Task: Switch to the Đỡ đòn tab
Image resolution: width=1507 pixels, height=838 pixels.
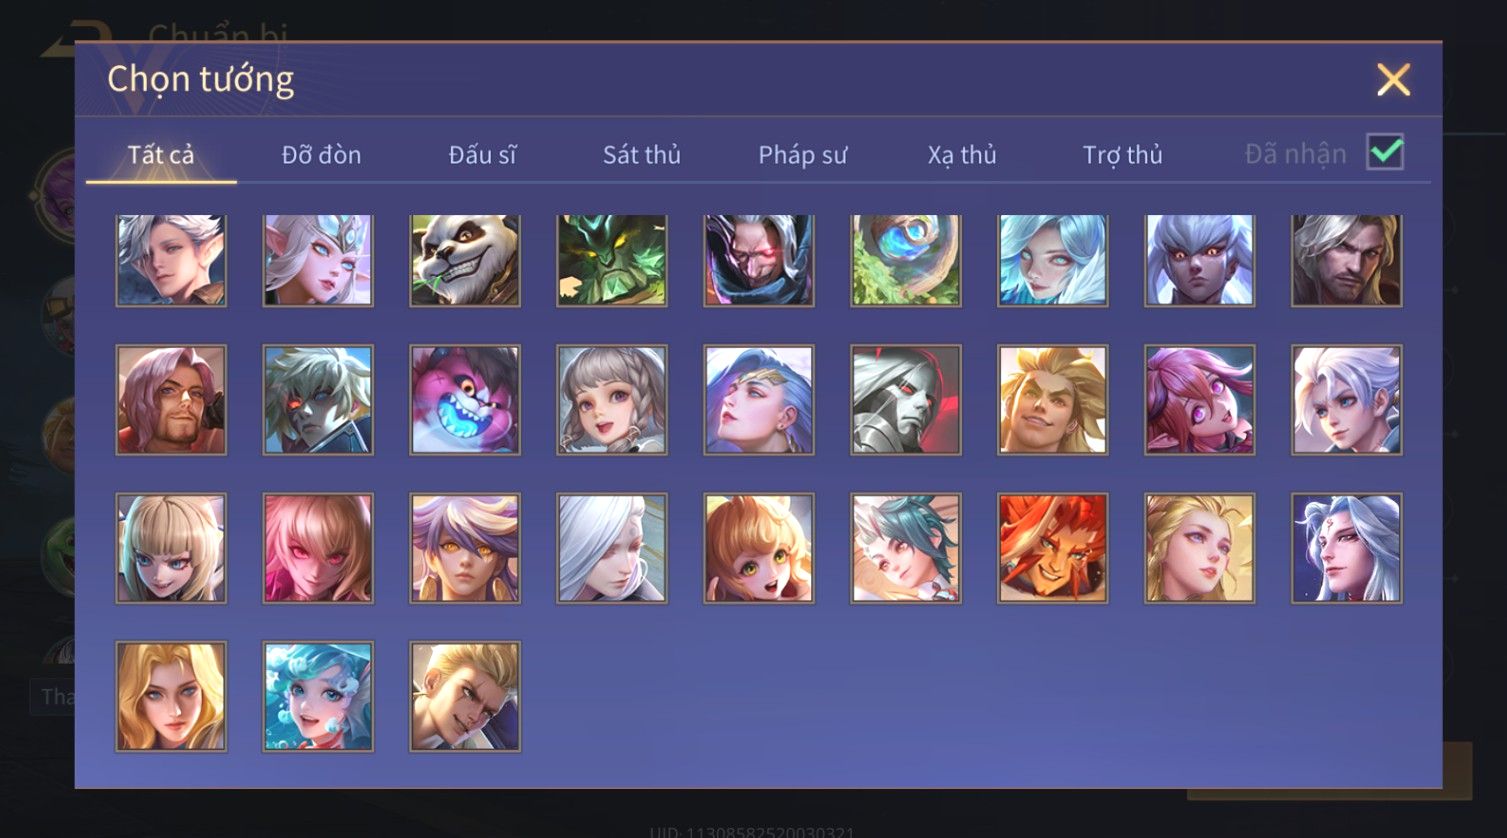Action: click(x=321, y=155)
